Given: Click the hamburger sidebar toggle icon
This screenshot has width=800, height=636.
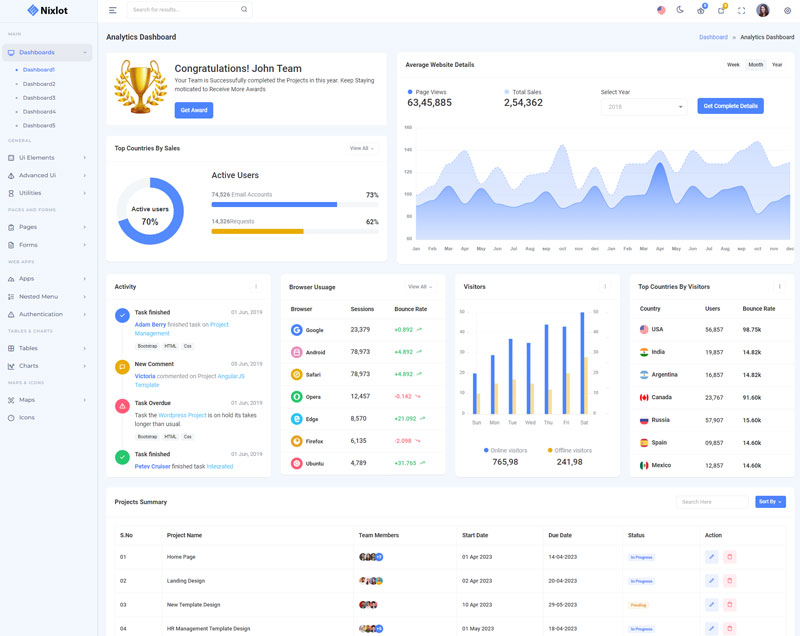Looking at the screenshot, I should pyautogui.click(x=112, y=10).
